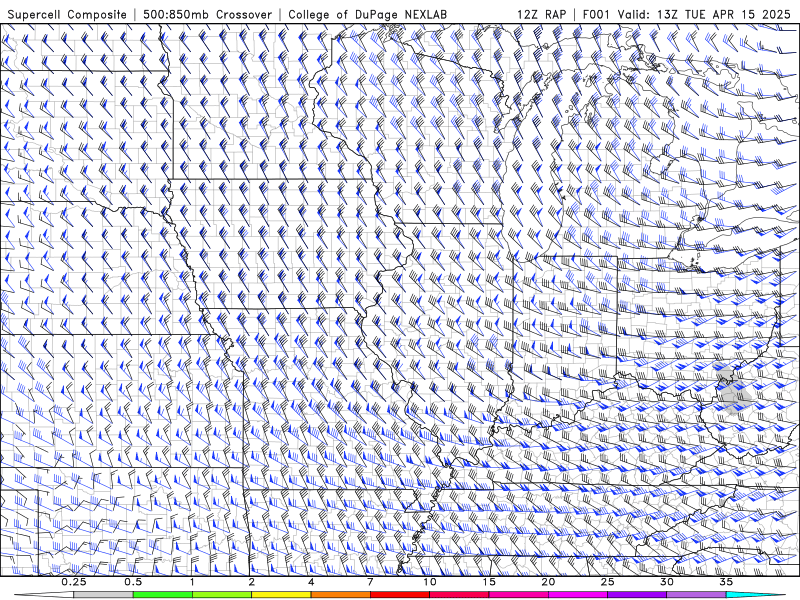Select the light purple 30–35 legend segment
This screenshot has height=600, width=800.
click(x=696, y=595)
